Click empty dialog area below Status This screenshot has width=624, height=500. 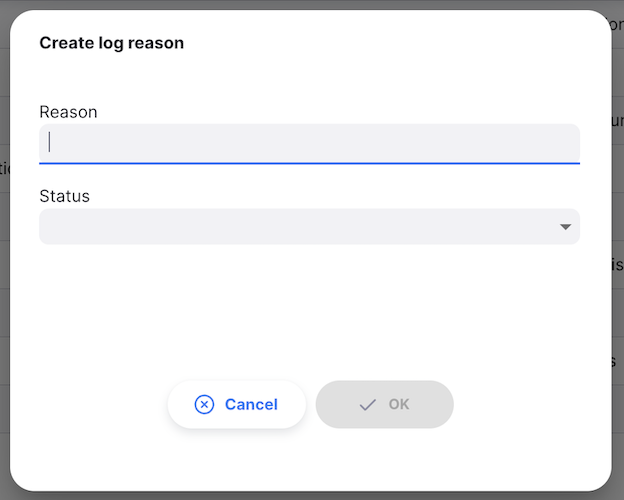click(309, 310)
